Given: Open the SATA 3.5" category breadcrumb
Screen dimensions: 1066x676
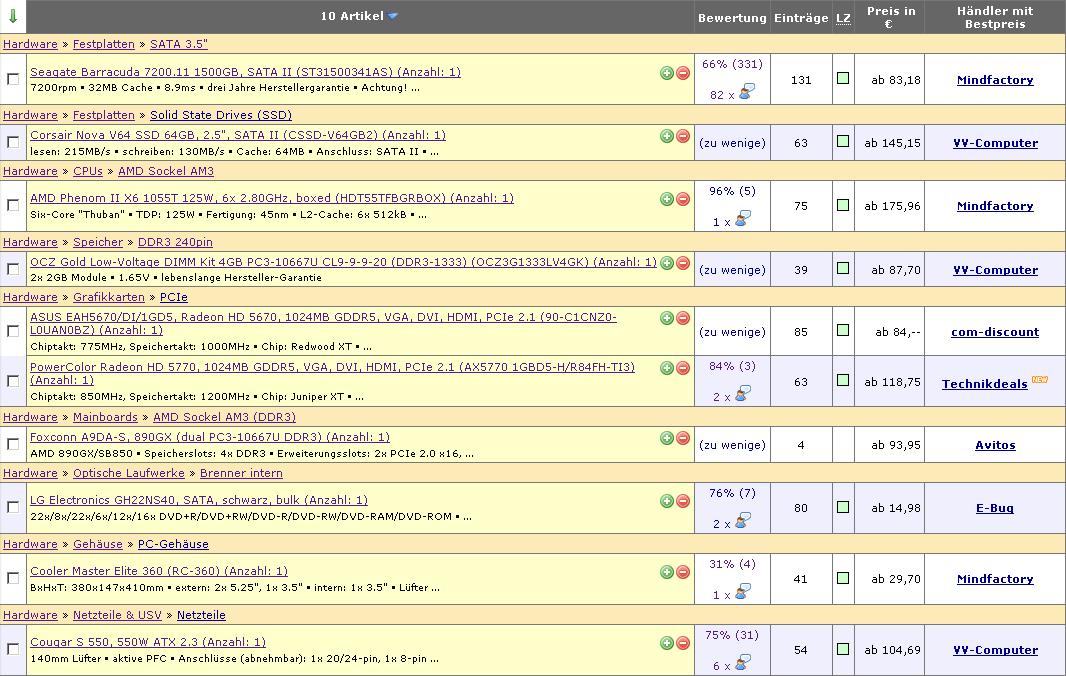Looking at the screenshot, I should pos(179,44).
